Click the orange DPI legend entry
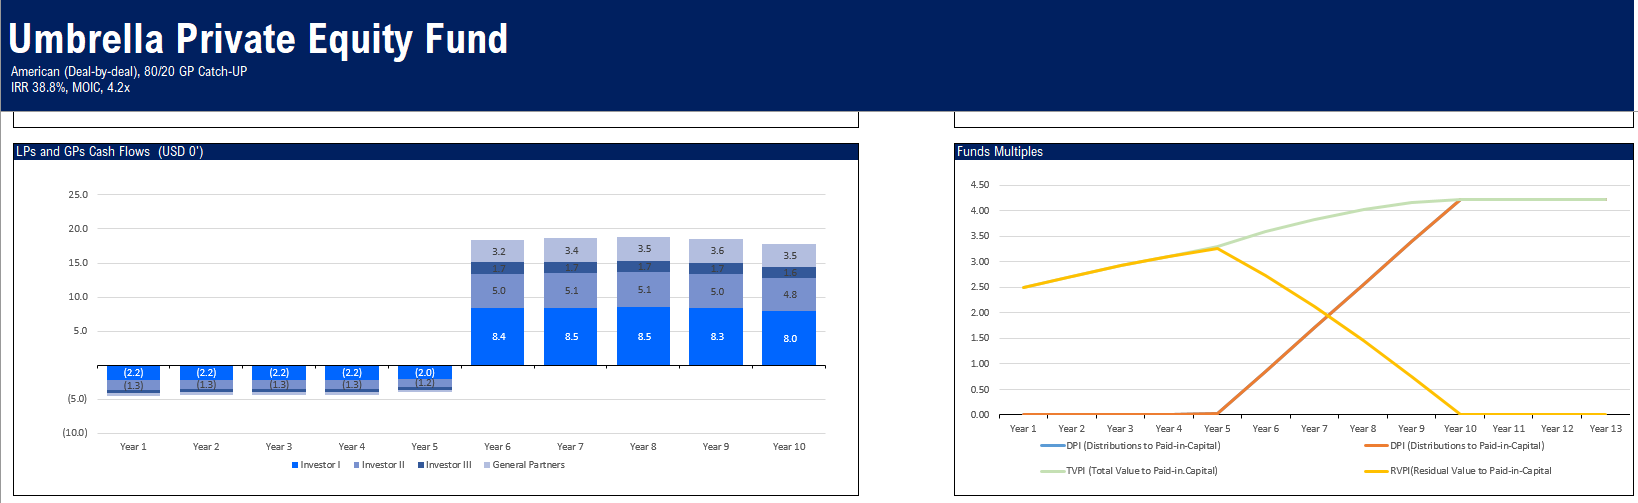Image resolution: width=1638 pixels, height=503 pixels. (x=1454, y=446)
